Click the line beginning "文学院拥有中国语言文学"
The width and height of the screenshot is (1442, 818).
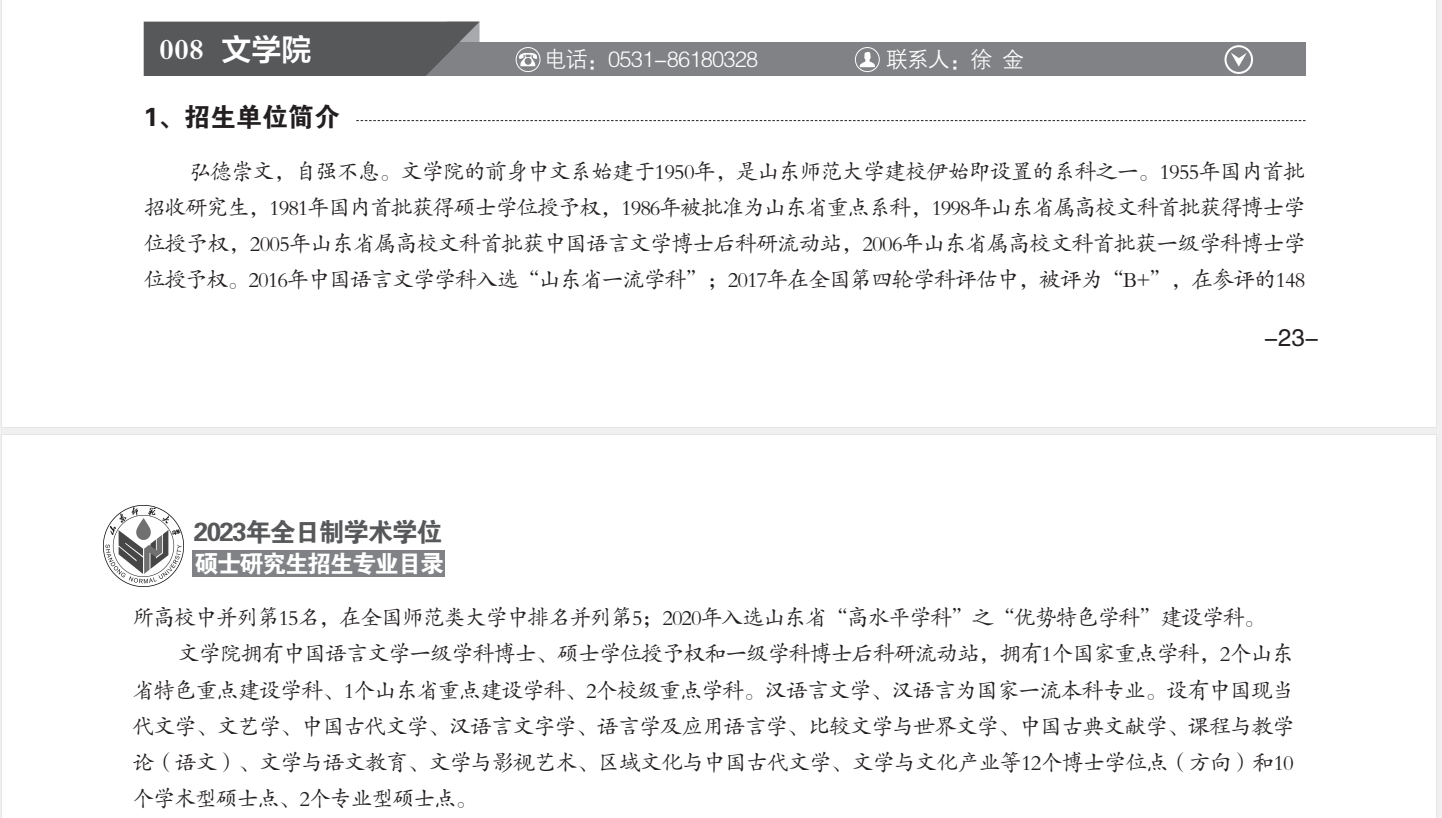(x=400, y=655)
